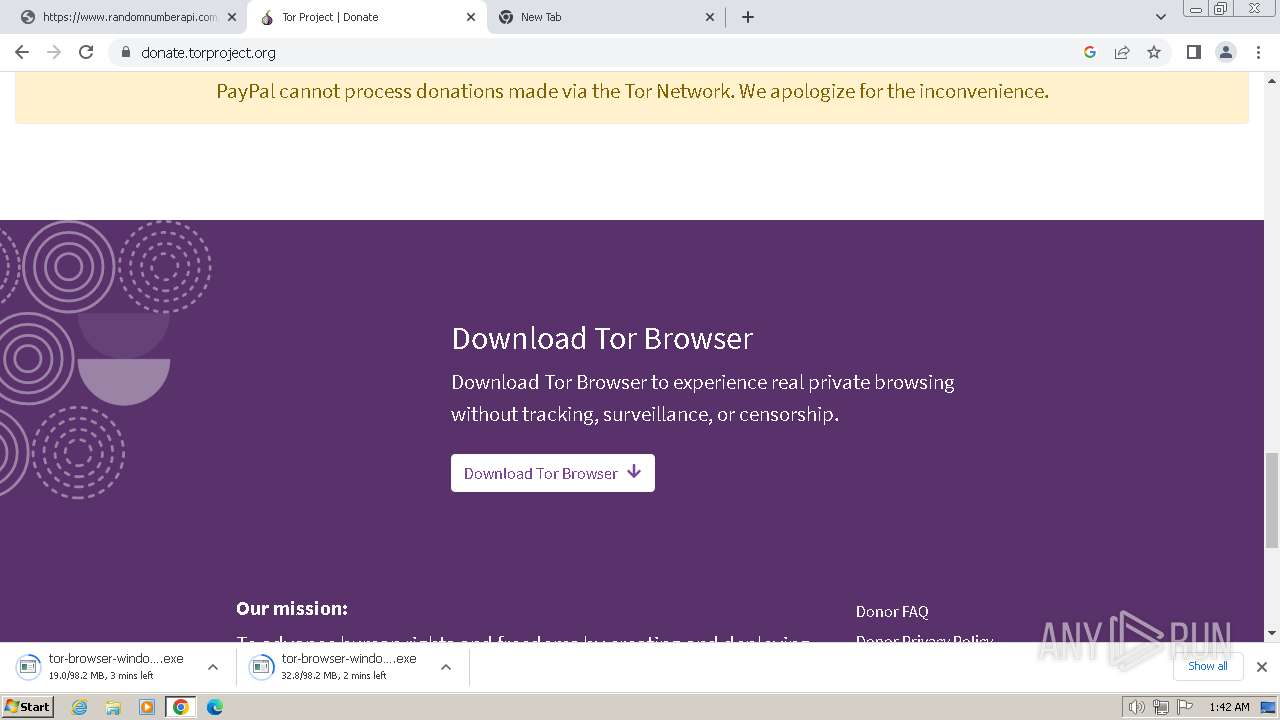Click the forward navigation arrow
Screen dimensions: 1280x720
click(54, 52)
